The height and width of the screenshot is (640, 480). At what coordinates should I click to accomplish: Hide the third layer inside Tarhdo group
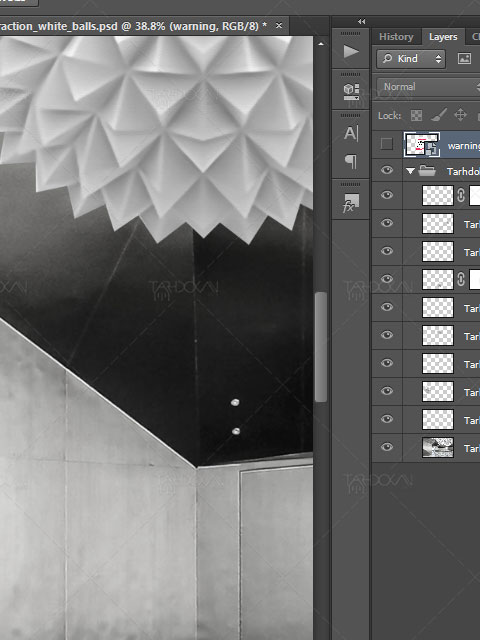pyautogui.click(x=387, y=251)
